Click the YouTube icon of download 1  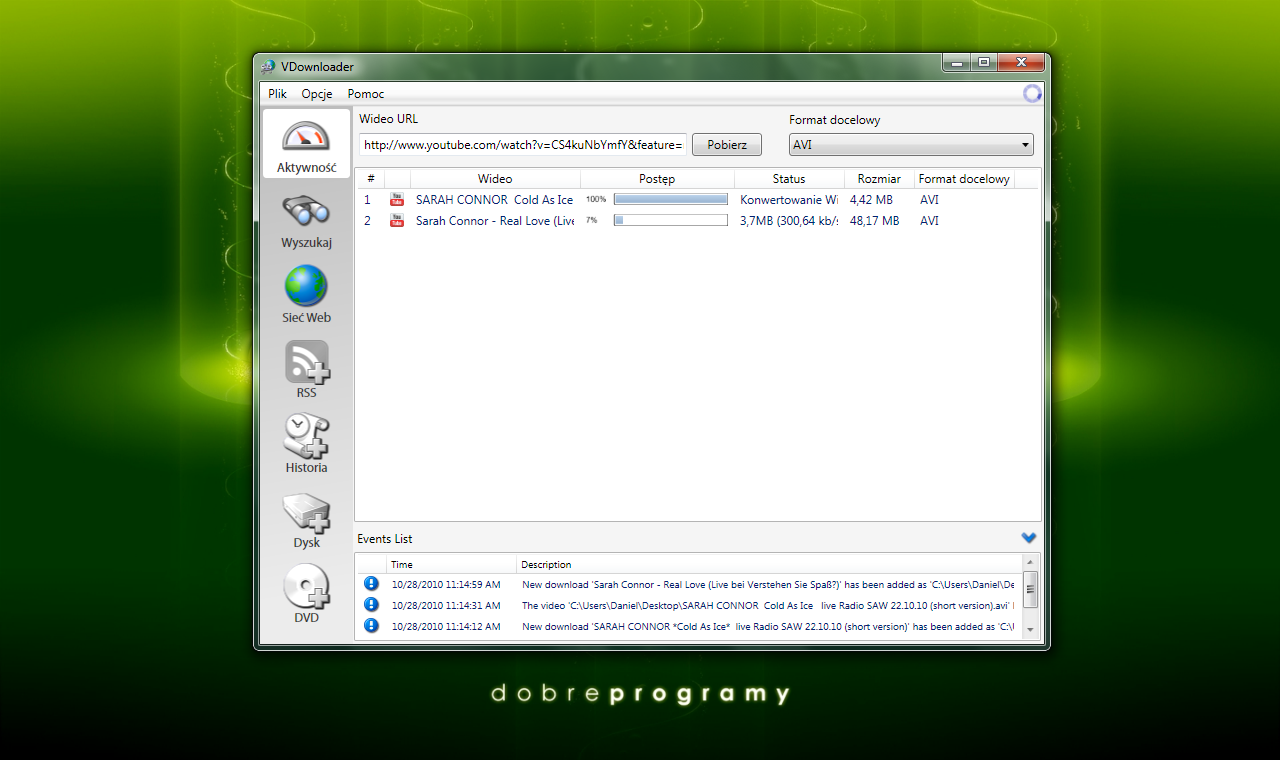(x=397, y=200)
